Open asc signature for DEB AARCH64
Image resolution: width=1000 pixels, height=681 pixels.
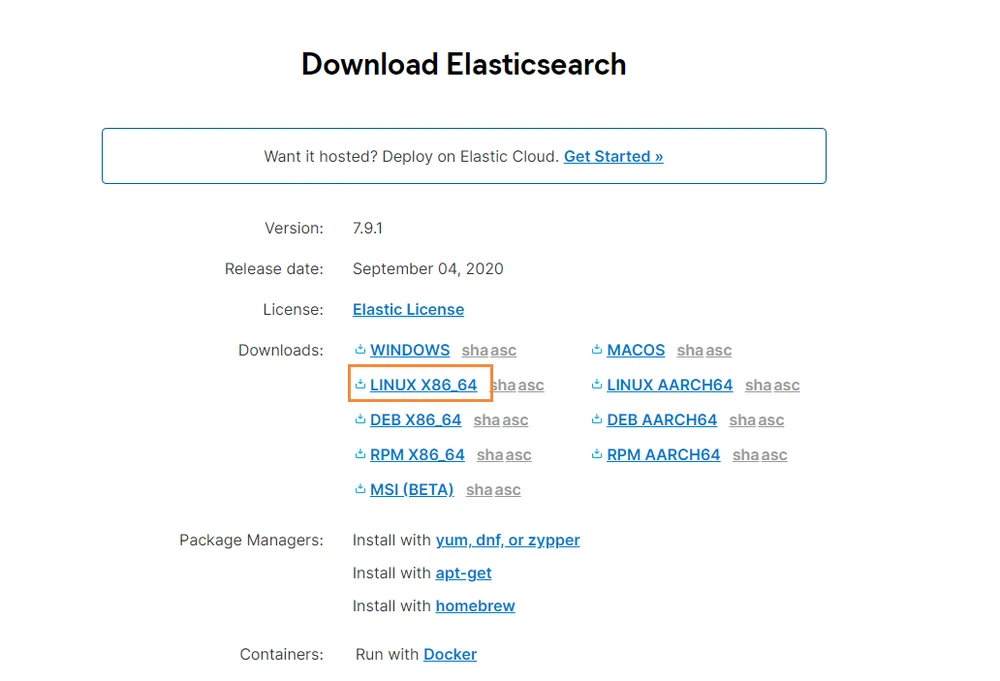tap(770, 420)
